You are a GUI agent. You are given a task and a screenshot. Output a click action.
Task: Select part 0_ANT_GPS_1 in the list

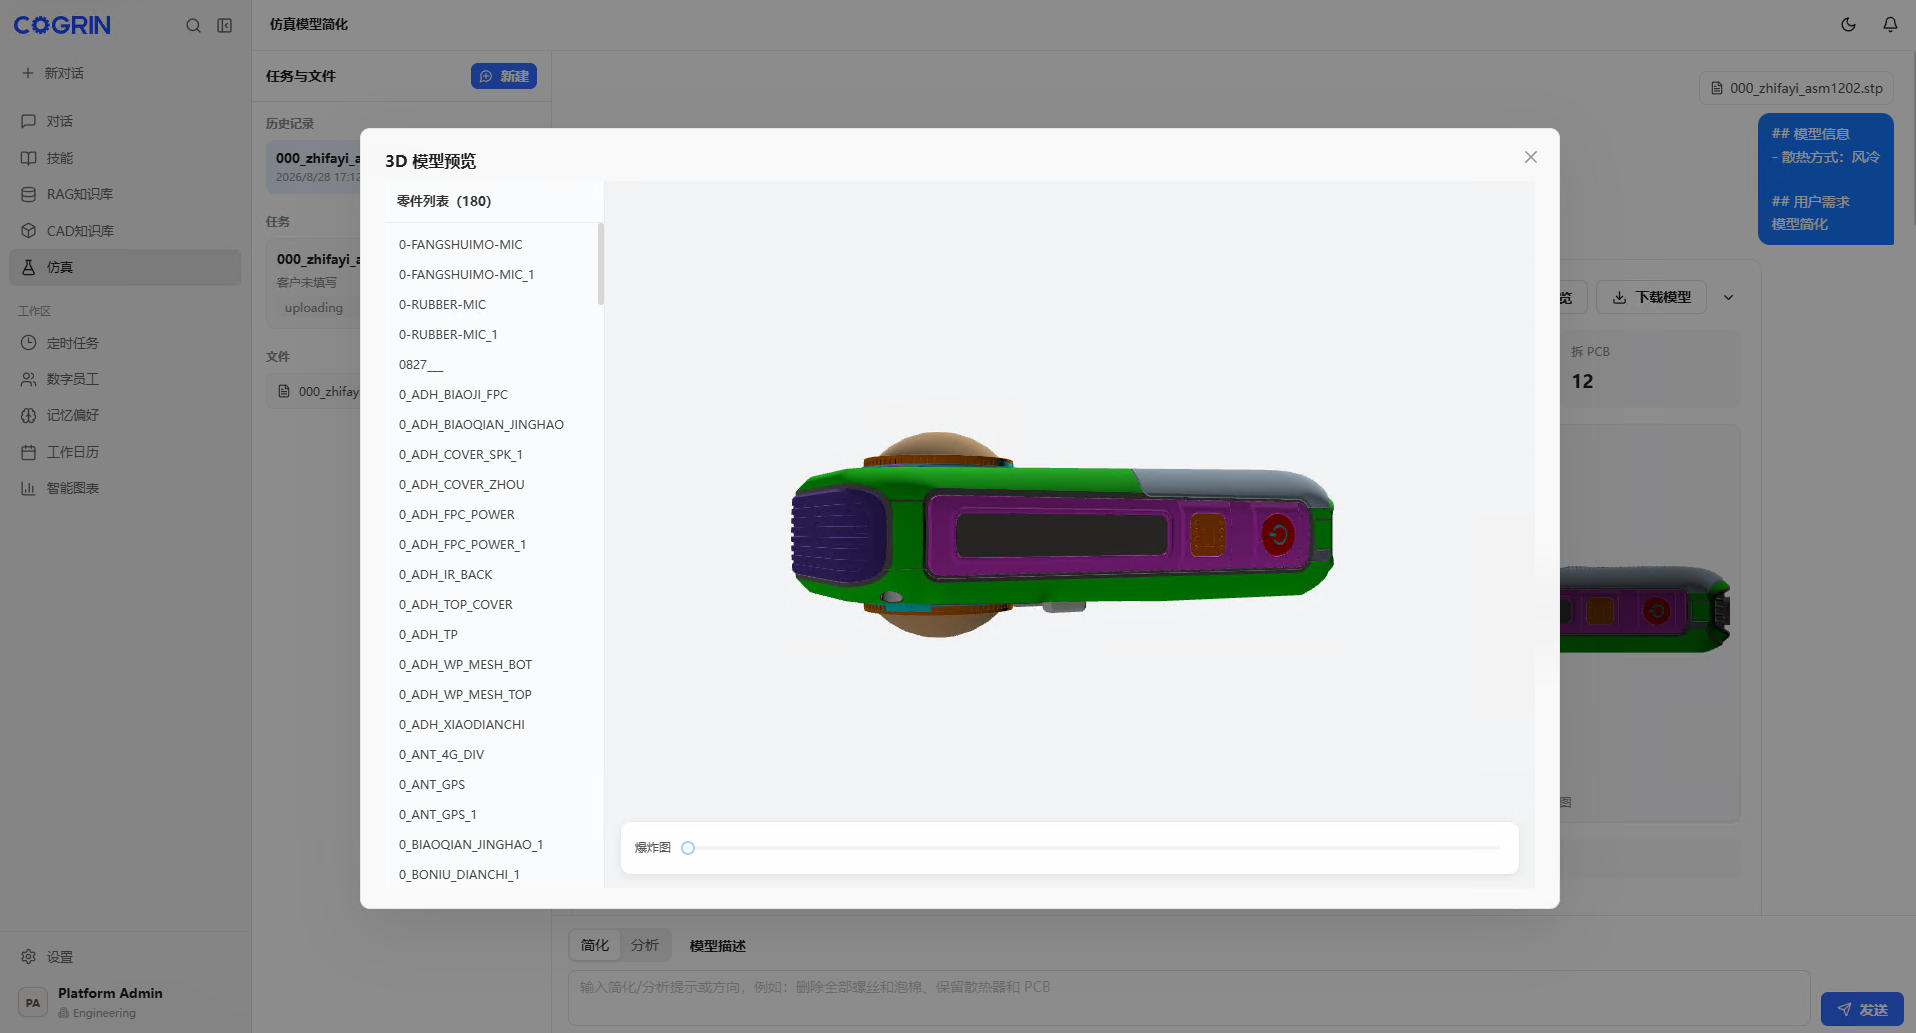[491, 814]
